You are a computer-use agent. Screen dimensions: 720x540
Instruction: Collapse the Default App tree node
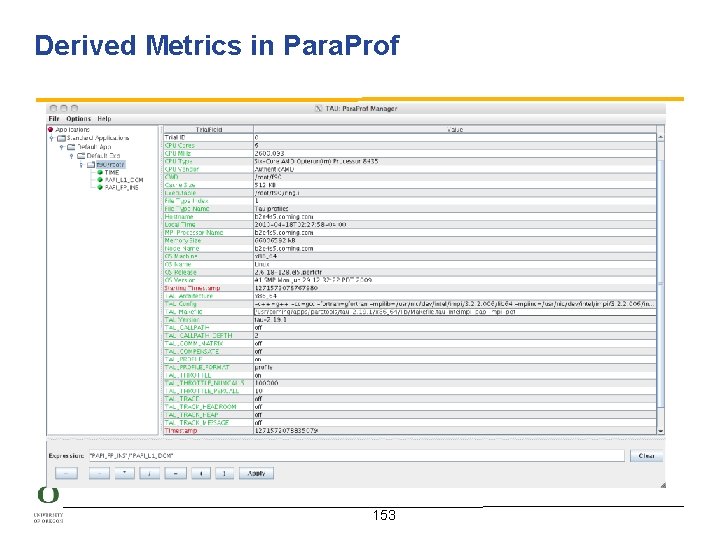tap(61, 147)
